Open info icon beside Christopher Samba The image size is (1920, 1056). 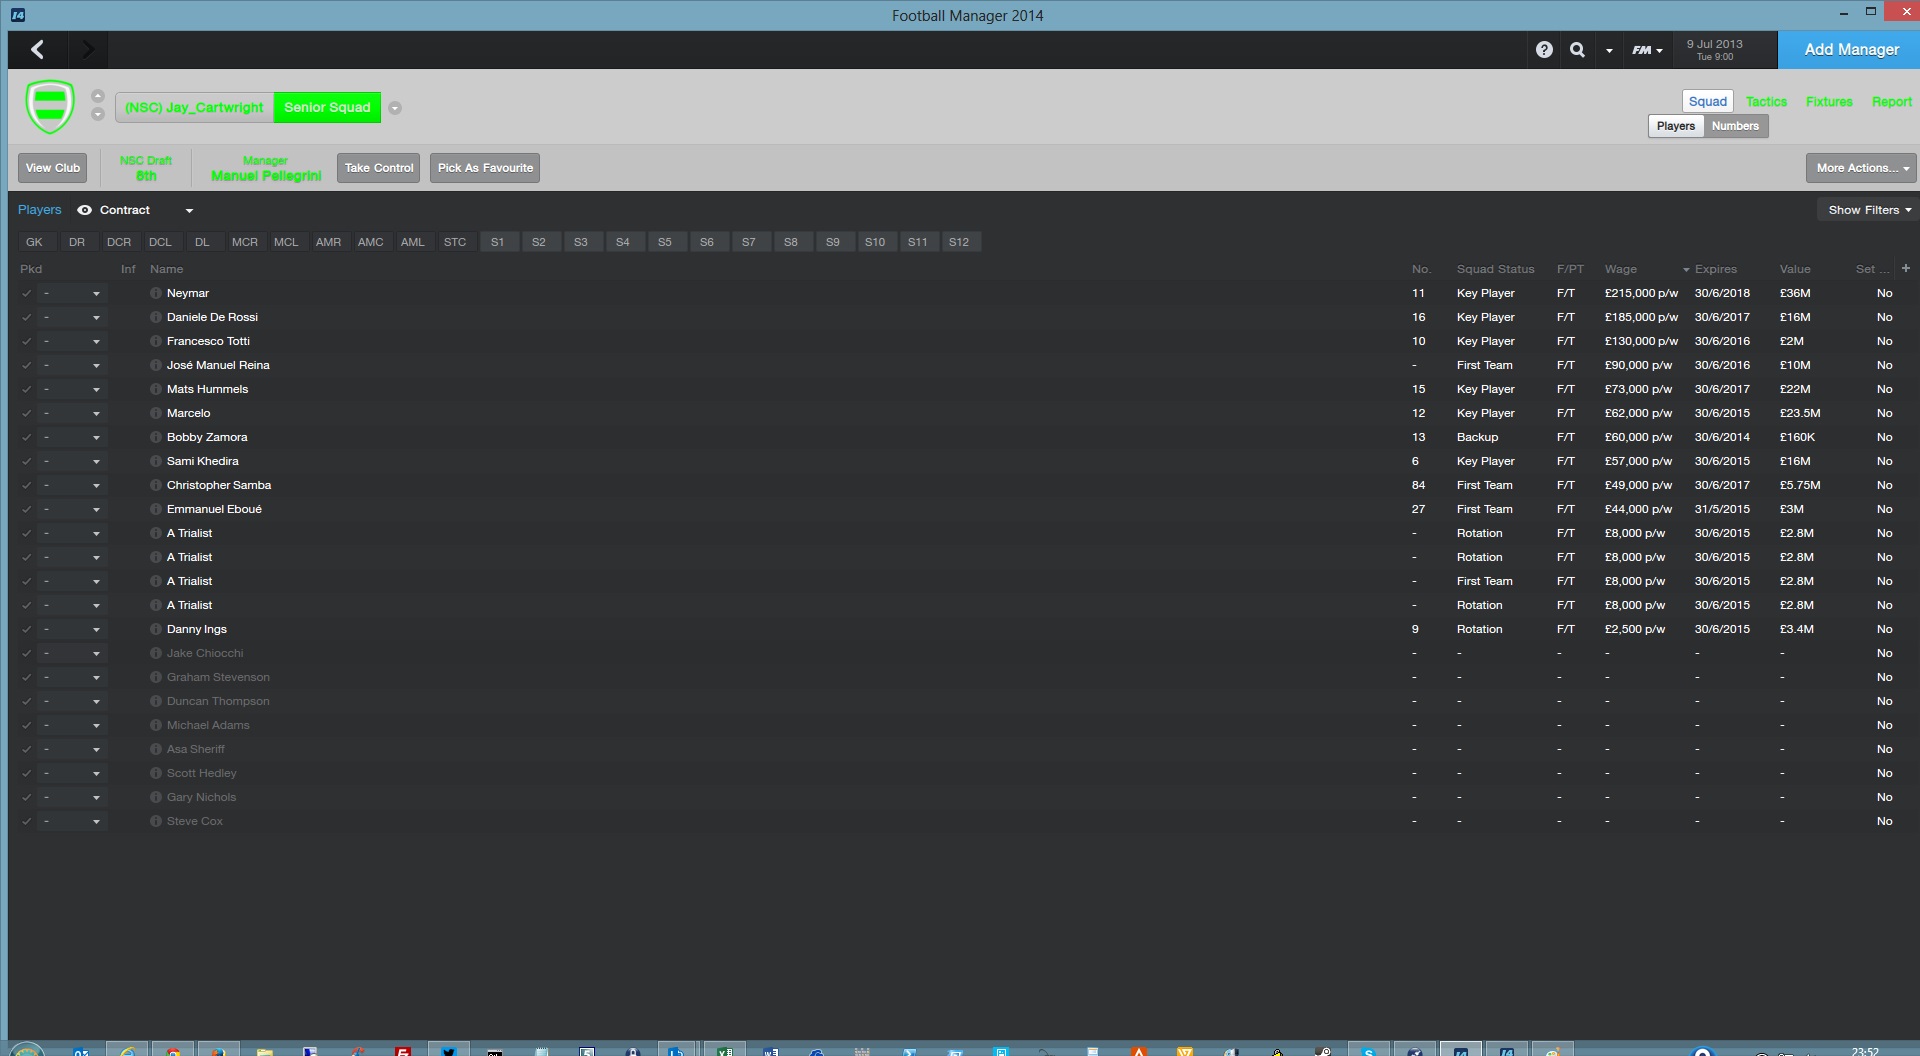coord(156,485)
